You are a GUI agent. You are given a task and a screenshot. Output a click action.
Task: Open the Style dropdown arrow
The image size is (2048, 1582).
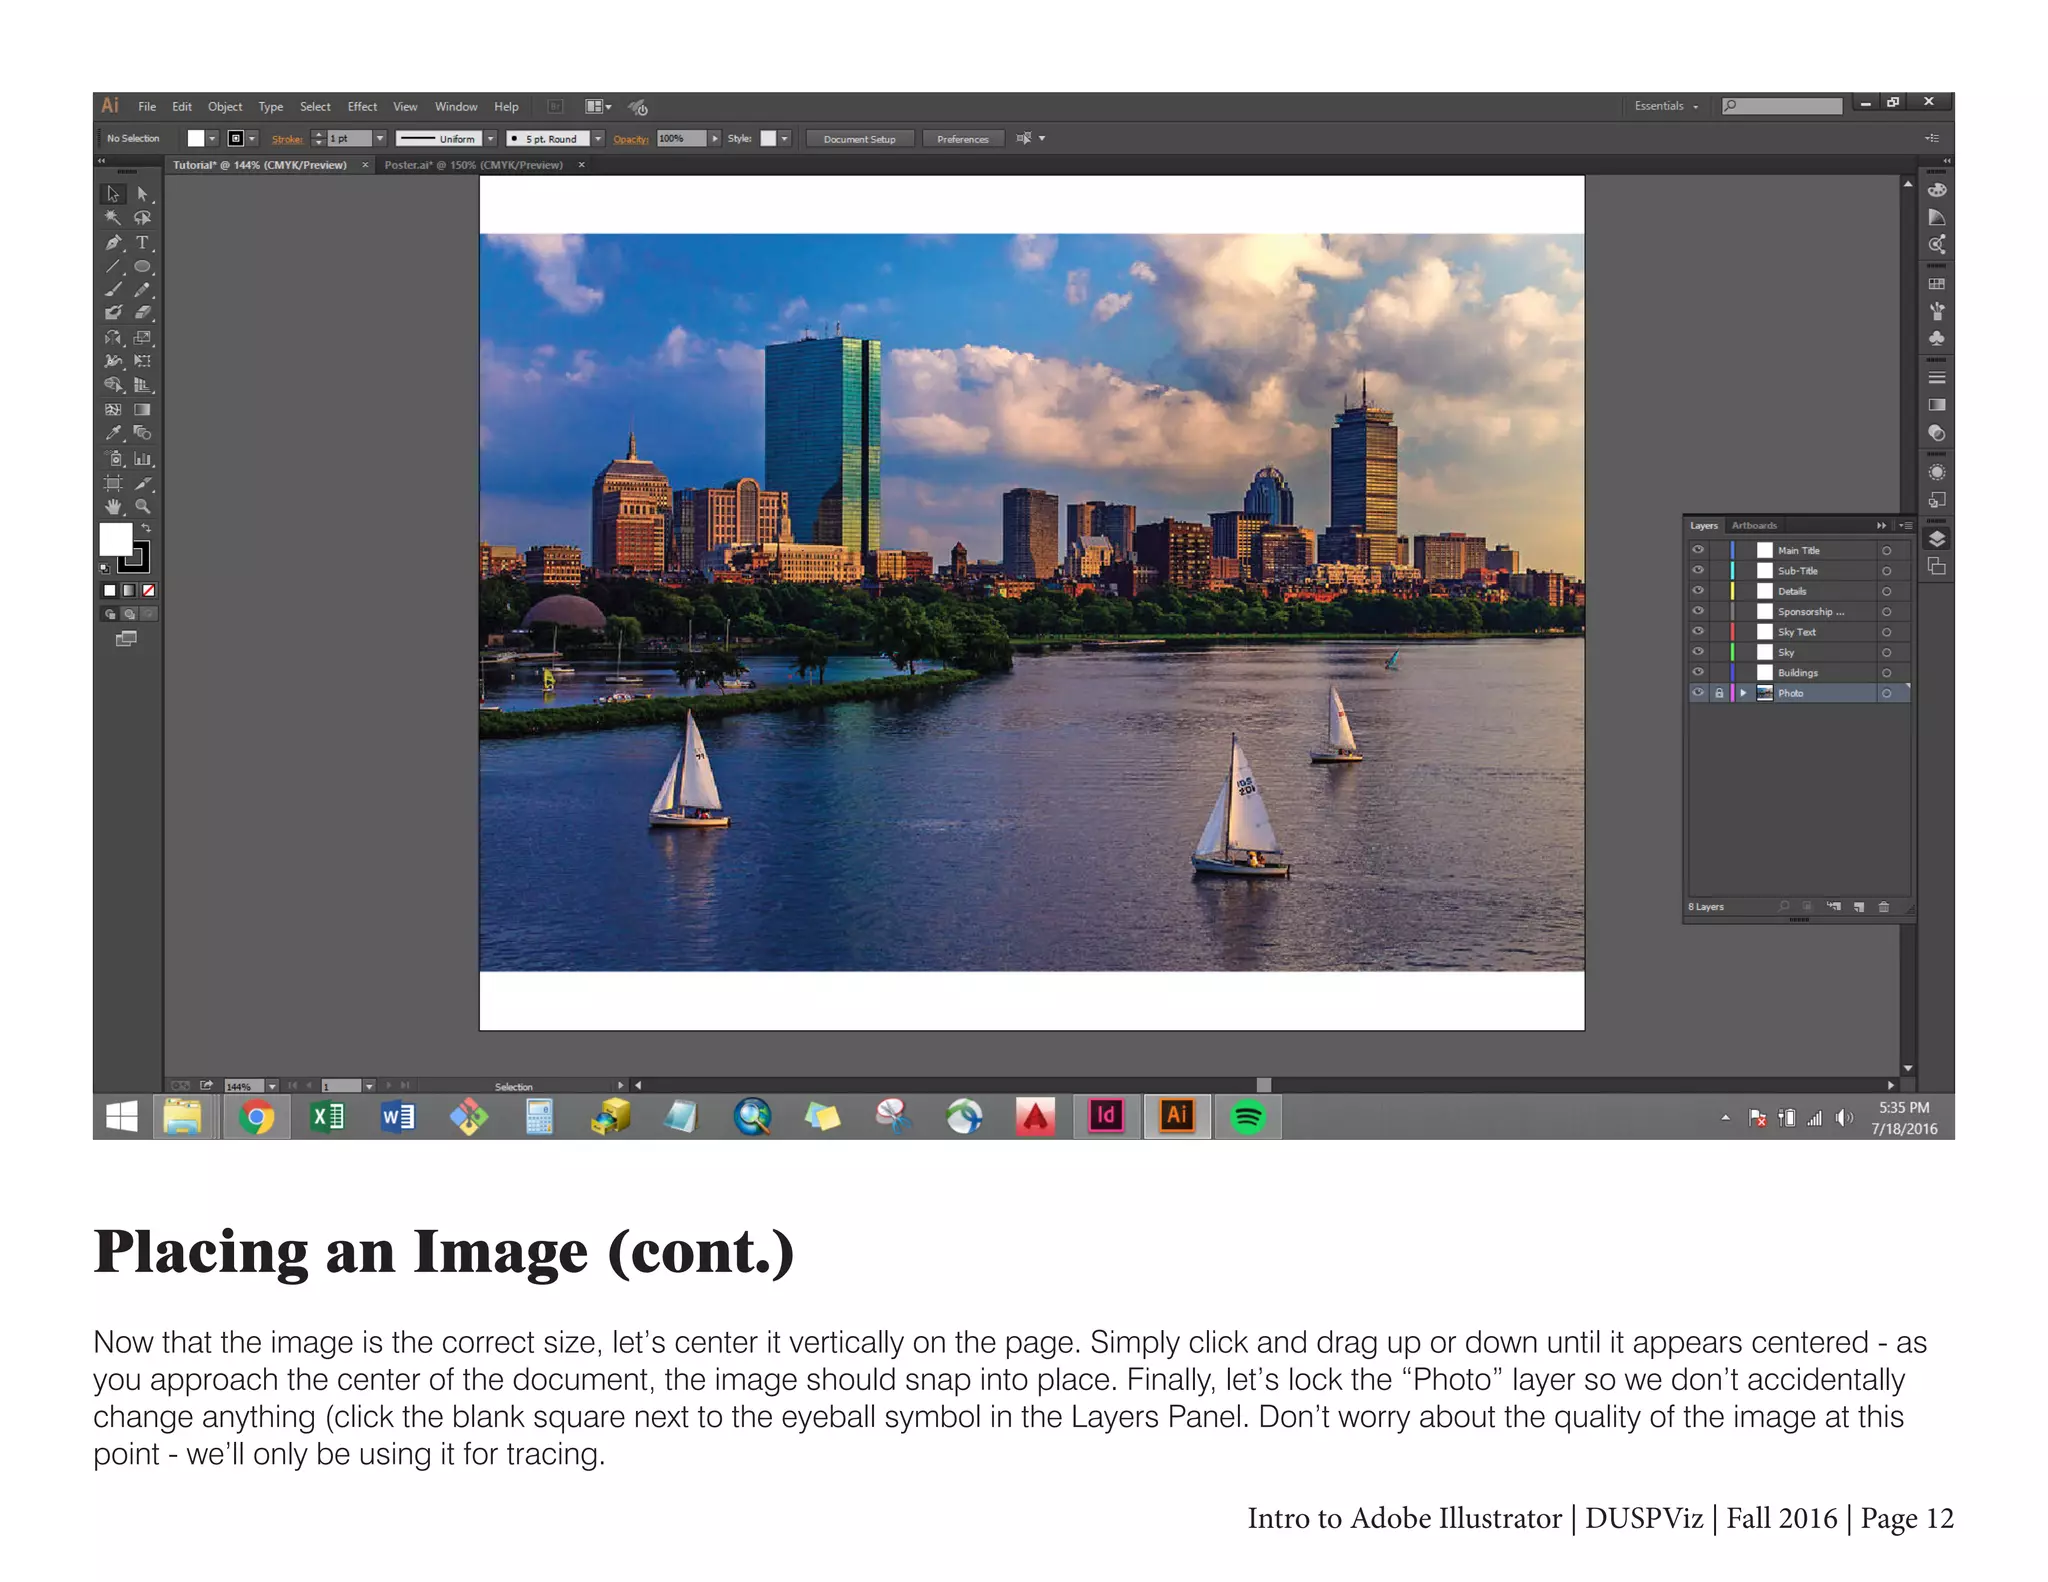pos(785,139)
